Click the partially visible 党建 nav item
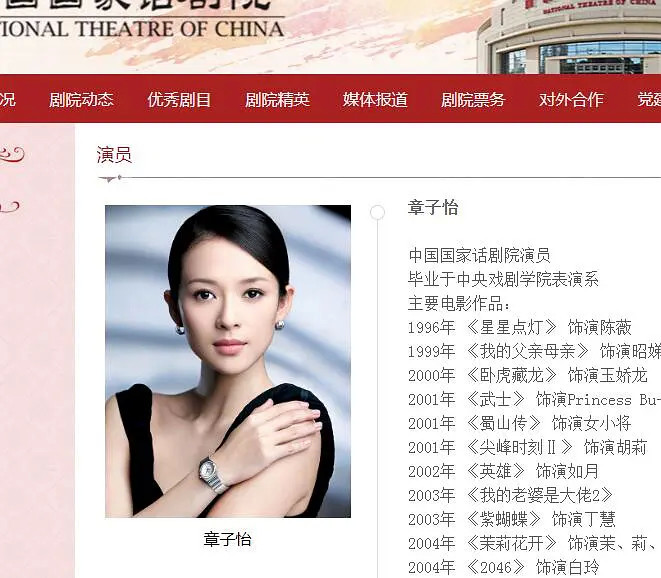Viewport: 661px width, 578px height. 649,100
